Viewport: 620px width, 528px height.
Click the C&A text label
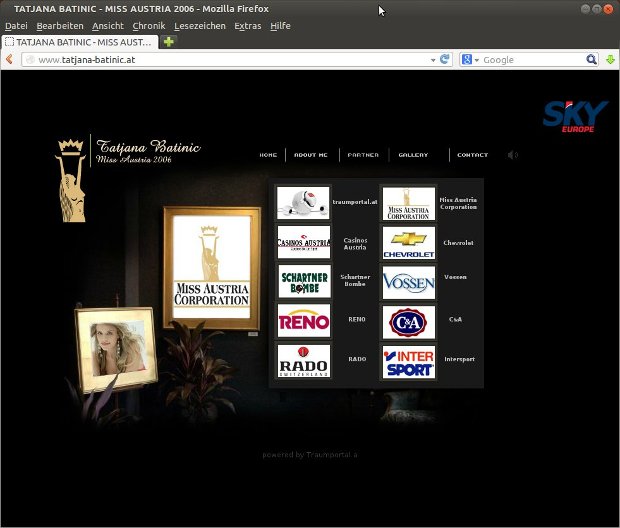tap(455, 319)
